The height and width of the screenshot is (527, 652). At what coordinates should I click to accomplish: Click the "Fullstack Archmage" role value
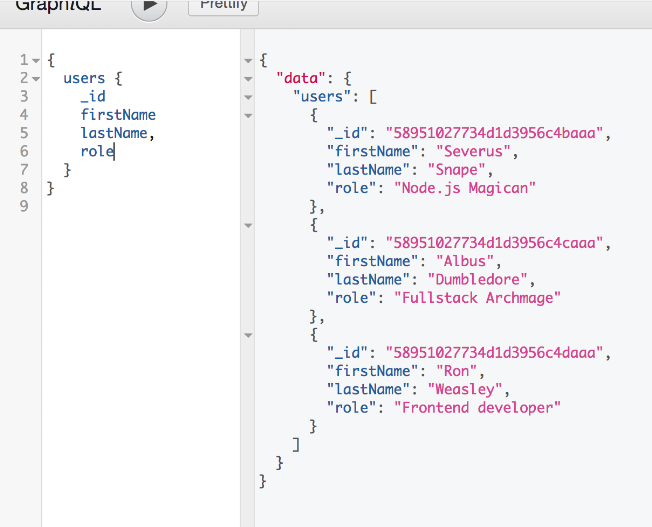[477, 298]
